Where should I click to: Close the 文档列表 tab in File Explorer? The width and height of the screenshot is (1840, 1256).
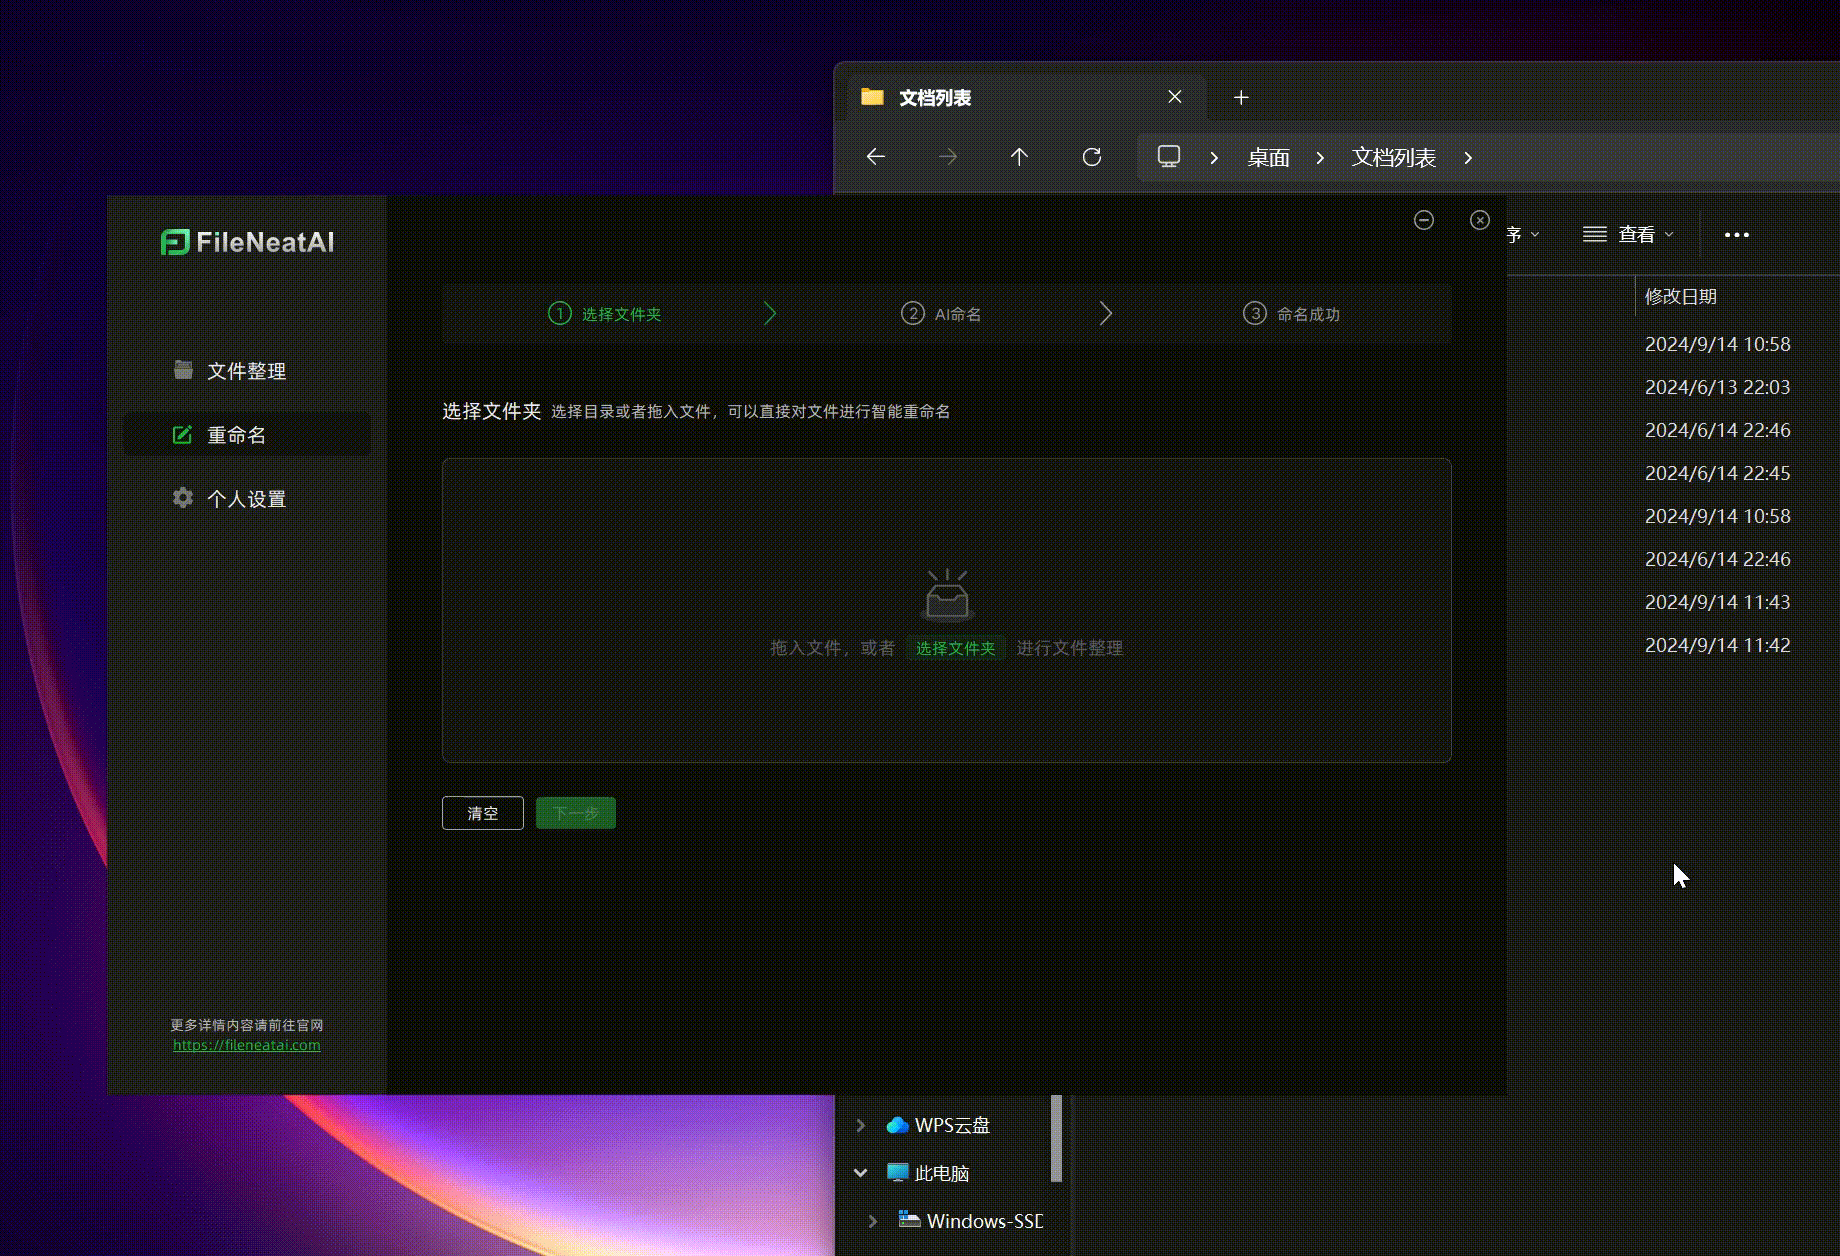click(x=1175, y=97)
